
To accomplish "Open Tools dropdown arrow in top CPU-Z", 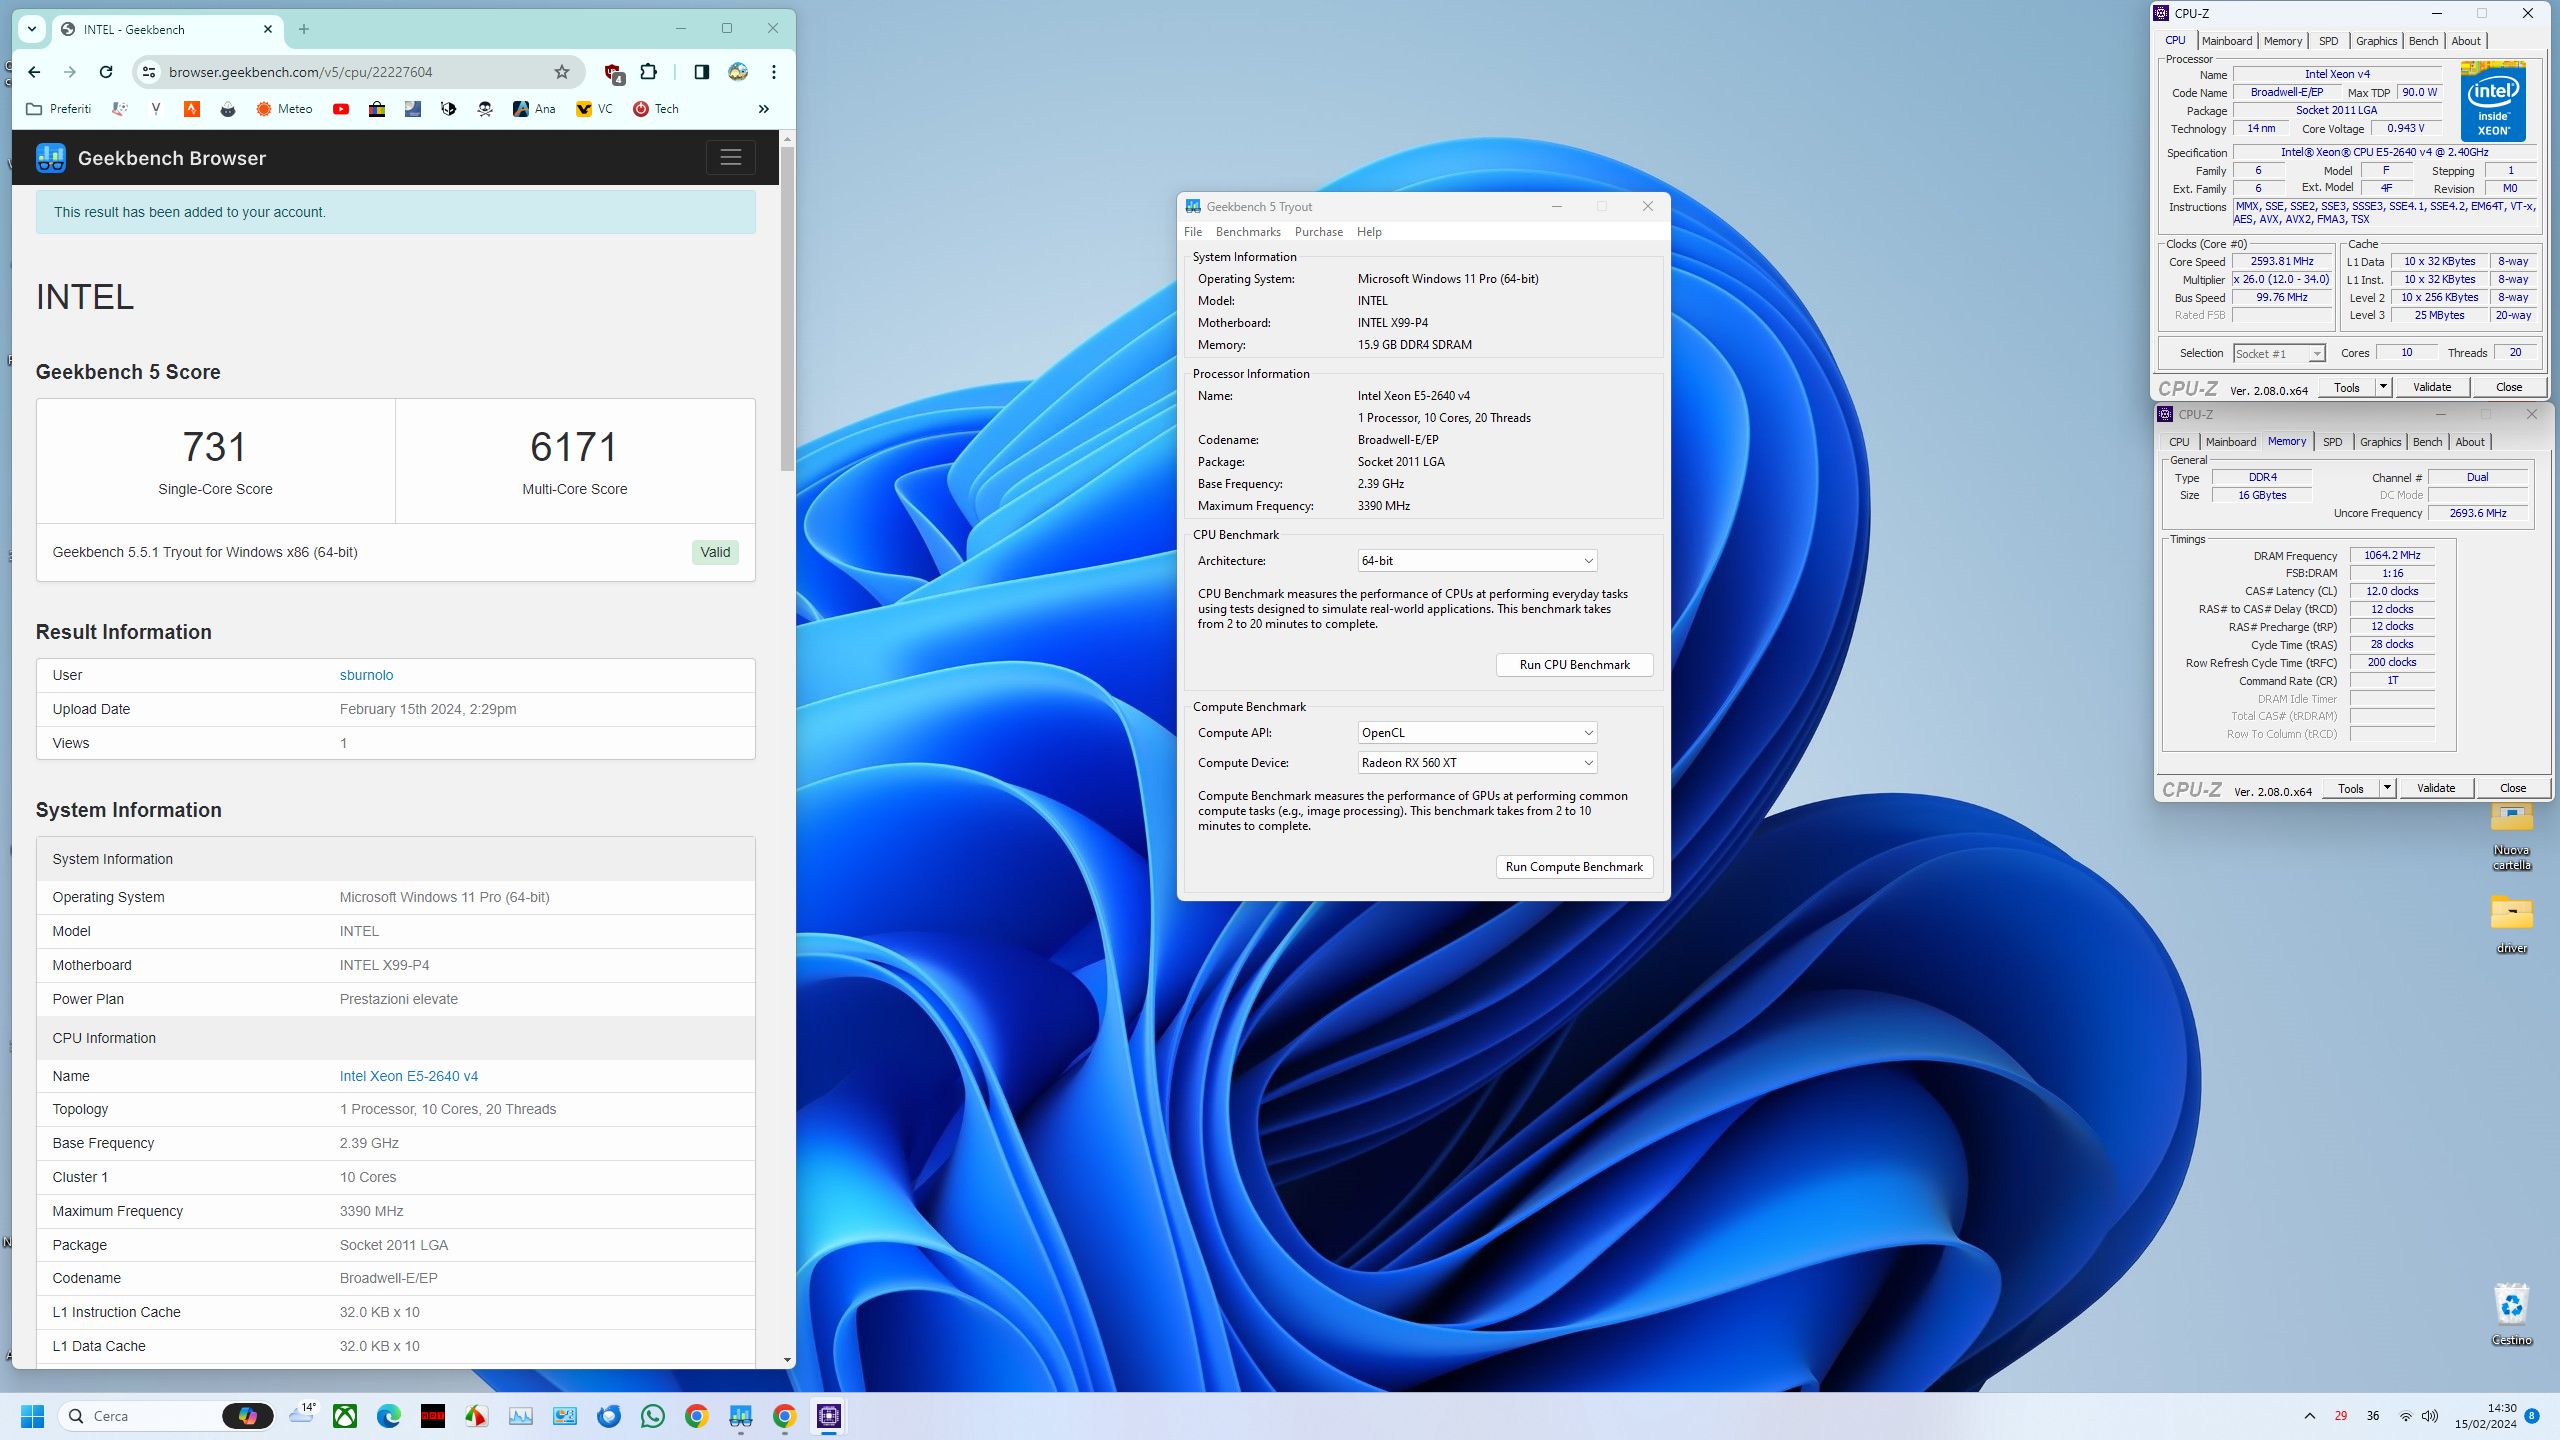I will coord(2384,387).
